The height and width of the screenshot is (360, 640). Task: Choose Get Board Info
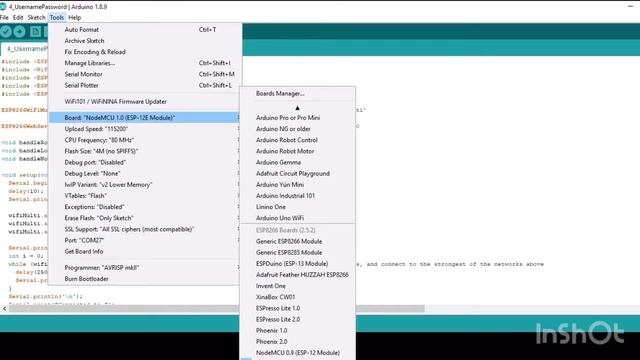point(144,251)
